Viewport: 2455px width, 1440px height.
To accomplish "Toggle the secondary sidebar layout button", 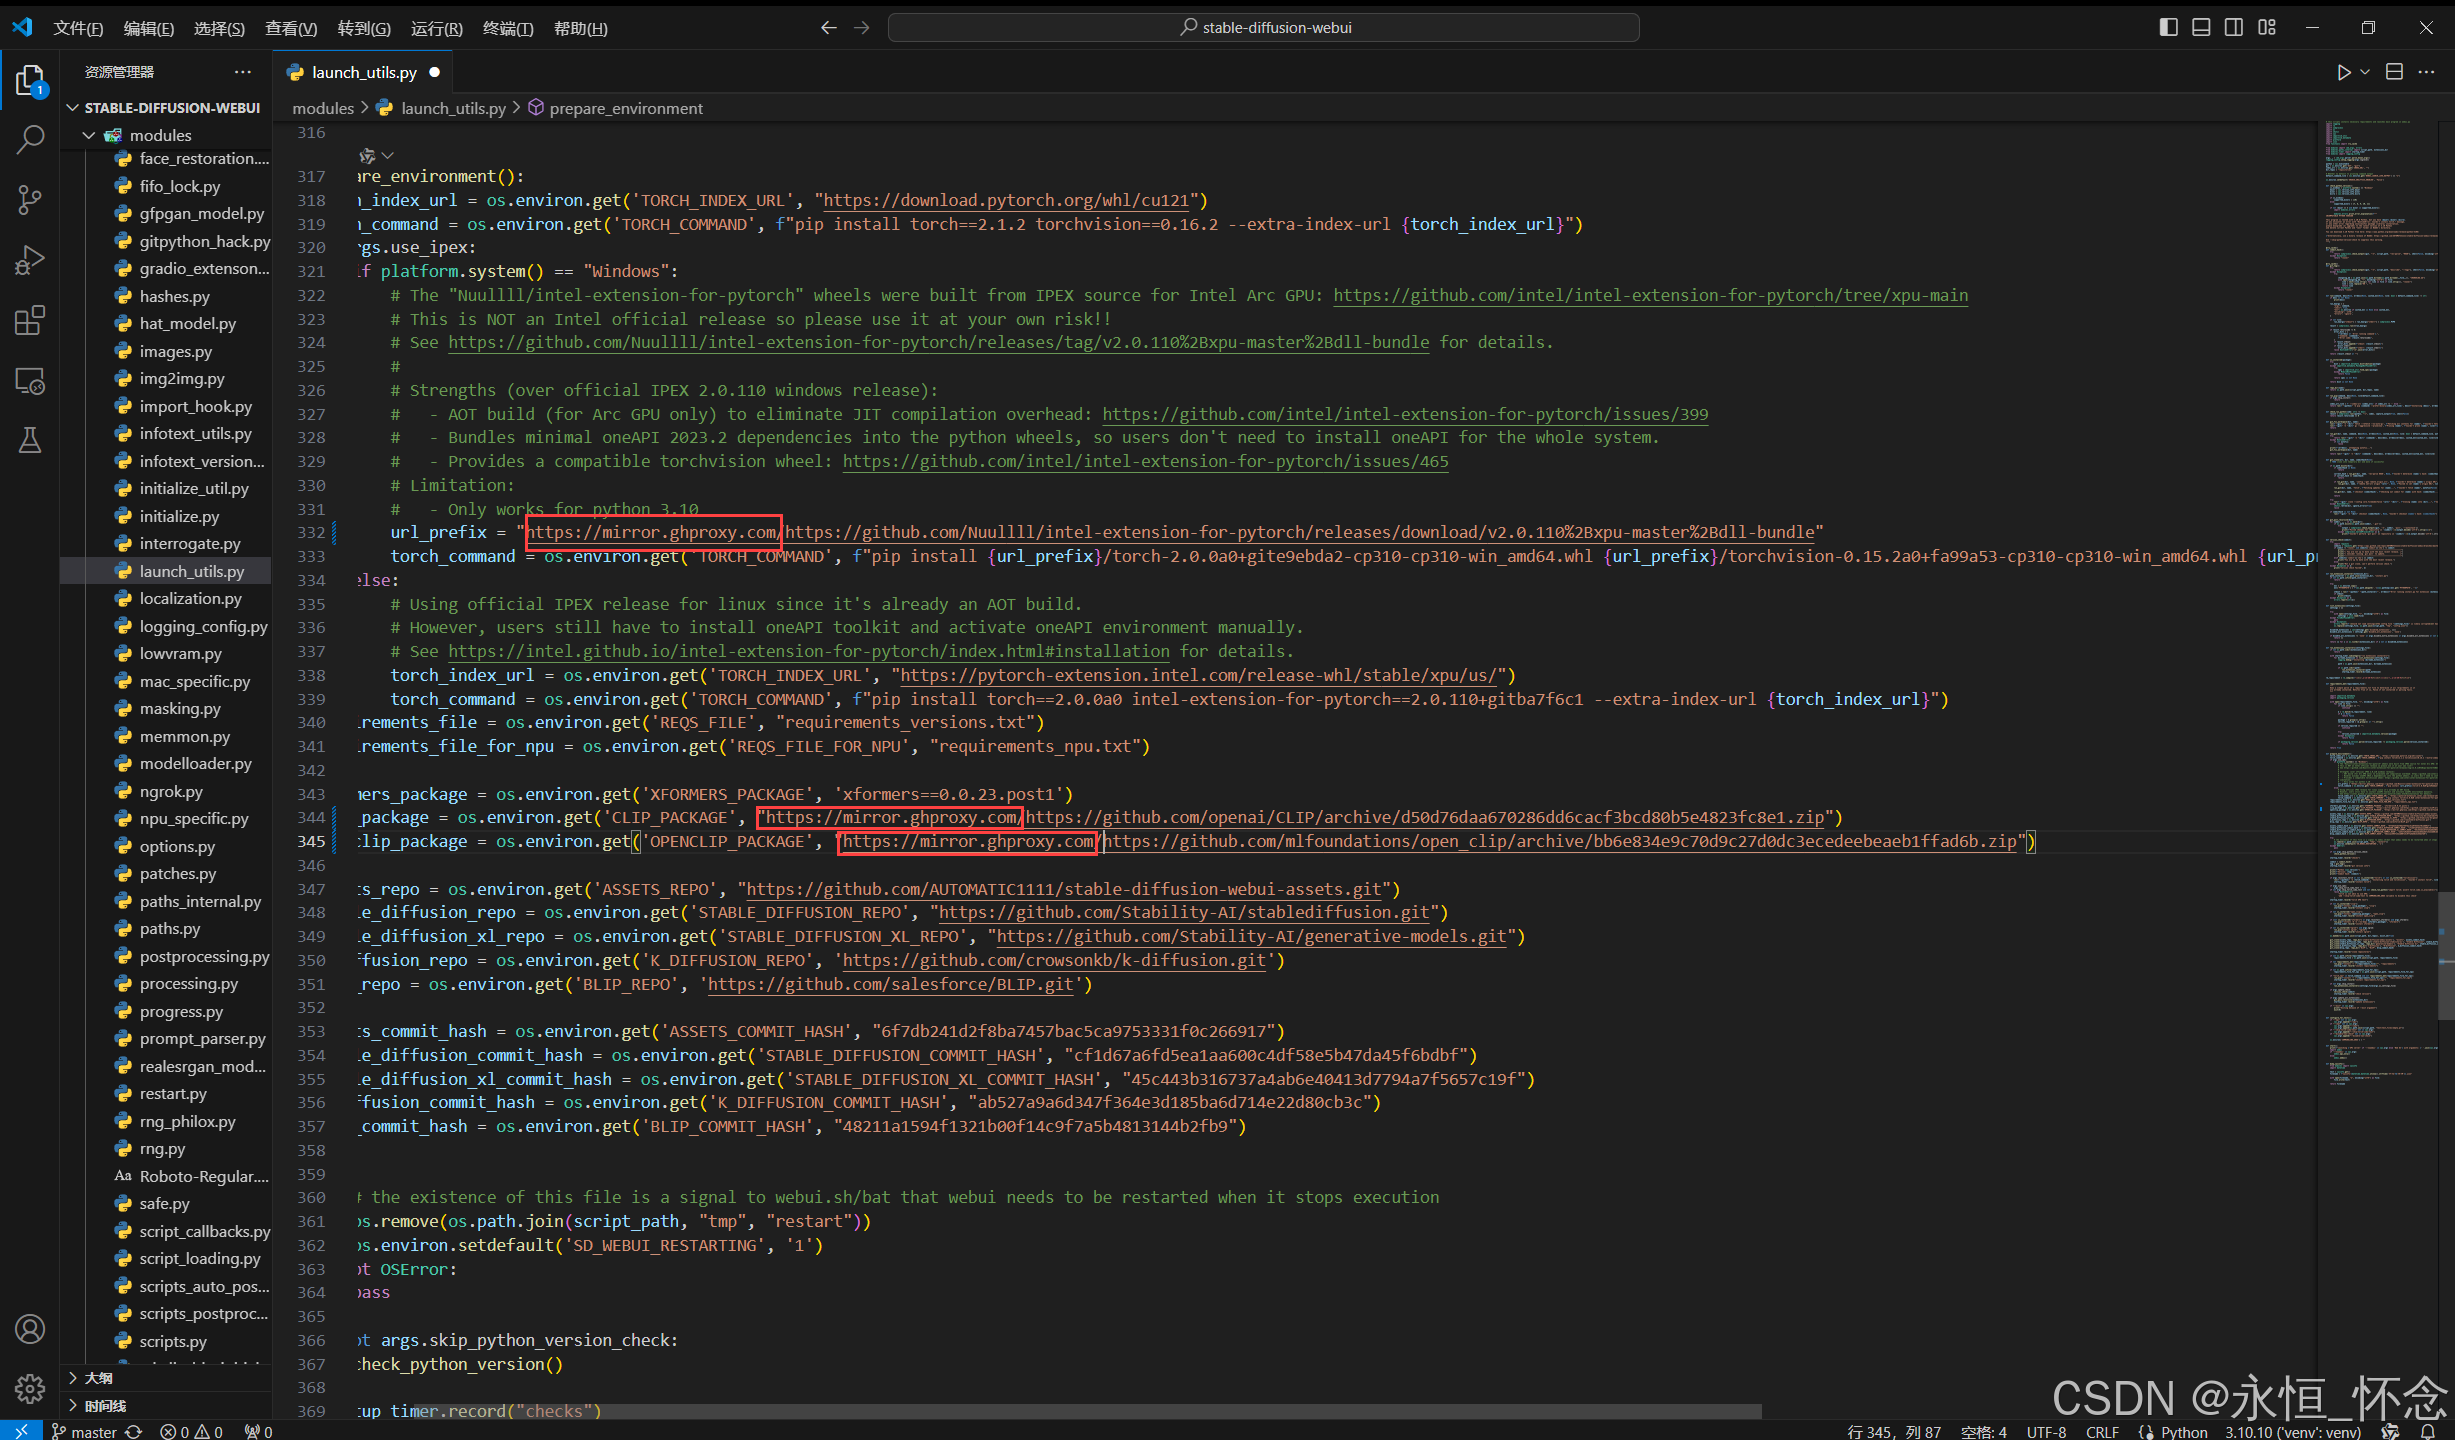I will tap(2234, 28).
